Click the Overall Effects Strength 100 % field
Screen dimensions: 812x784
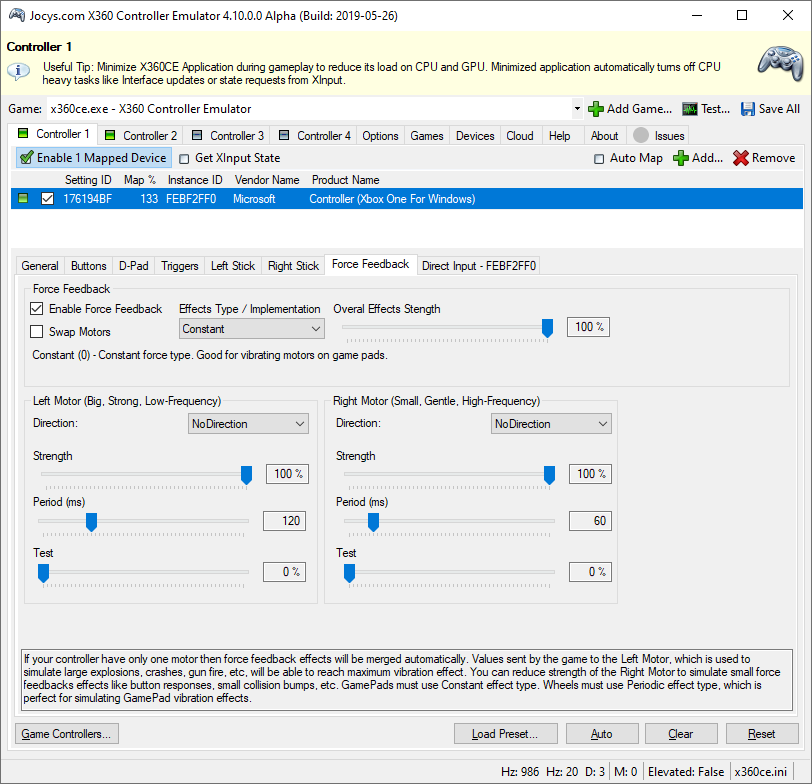coord(588,327)
